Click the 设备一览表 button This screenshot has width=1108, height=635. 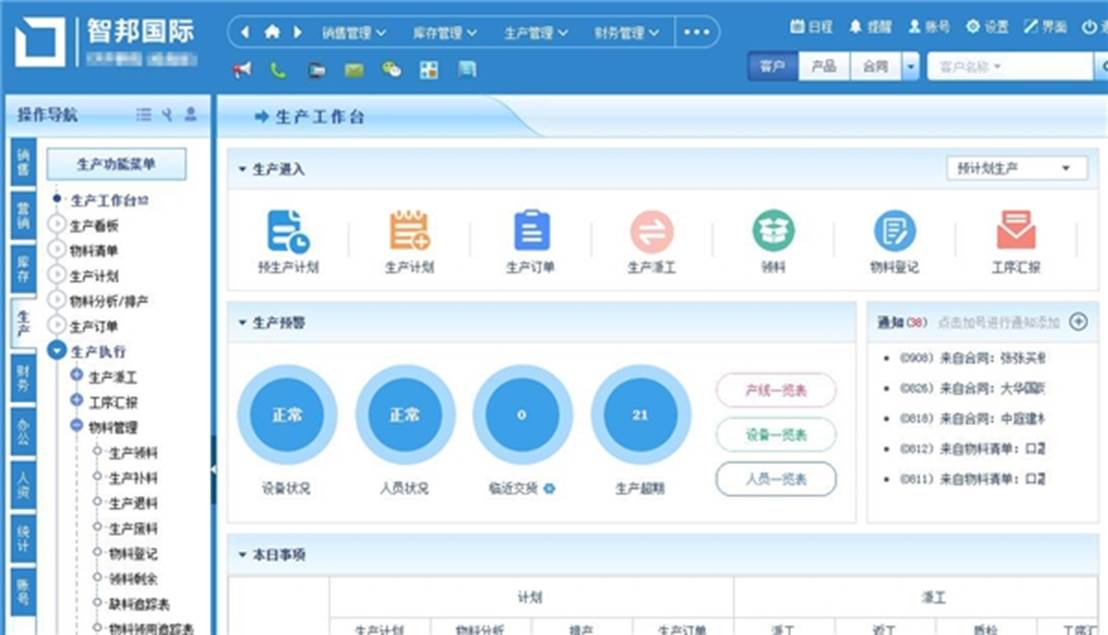776,434
